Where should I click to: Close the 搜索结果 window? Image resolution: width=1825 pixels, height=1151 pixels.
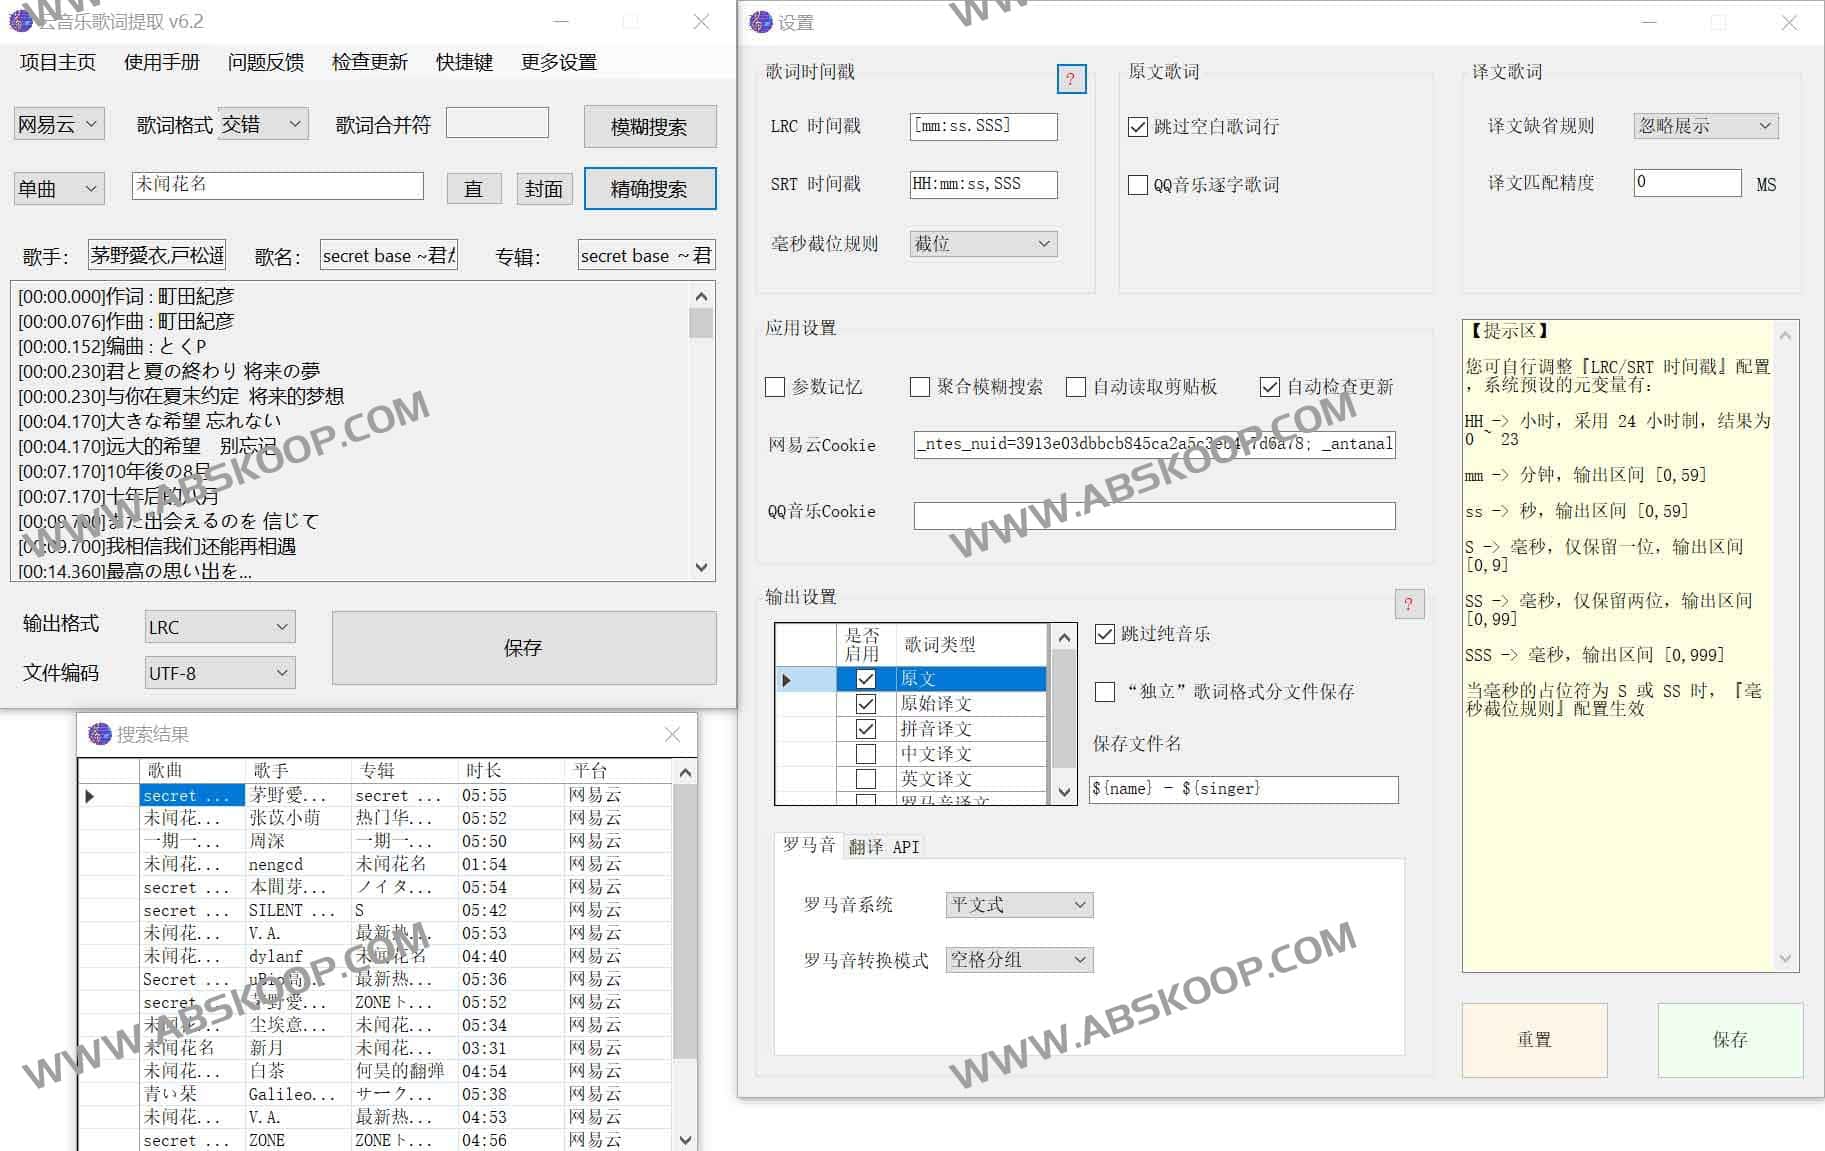672,735
